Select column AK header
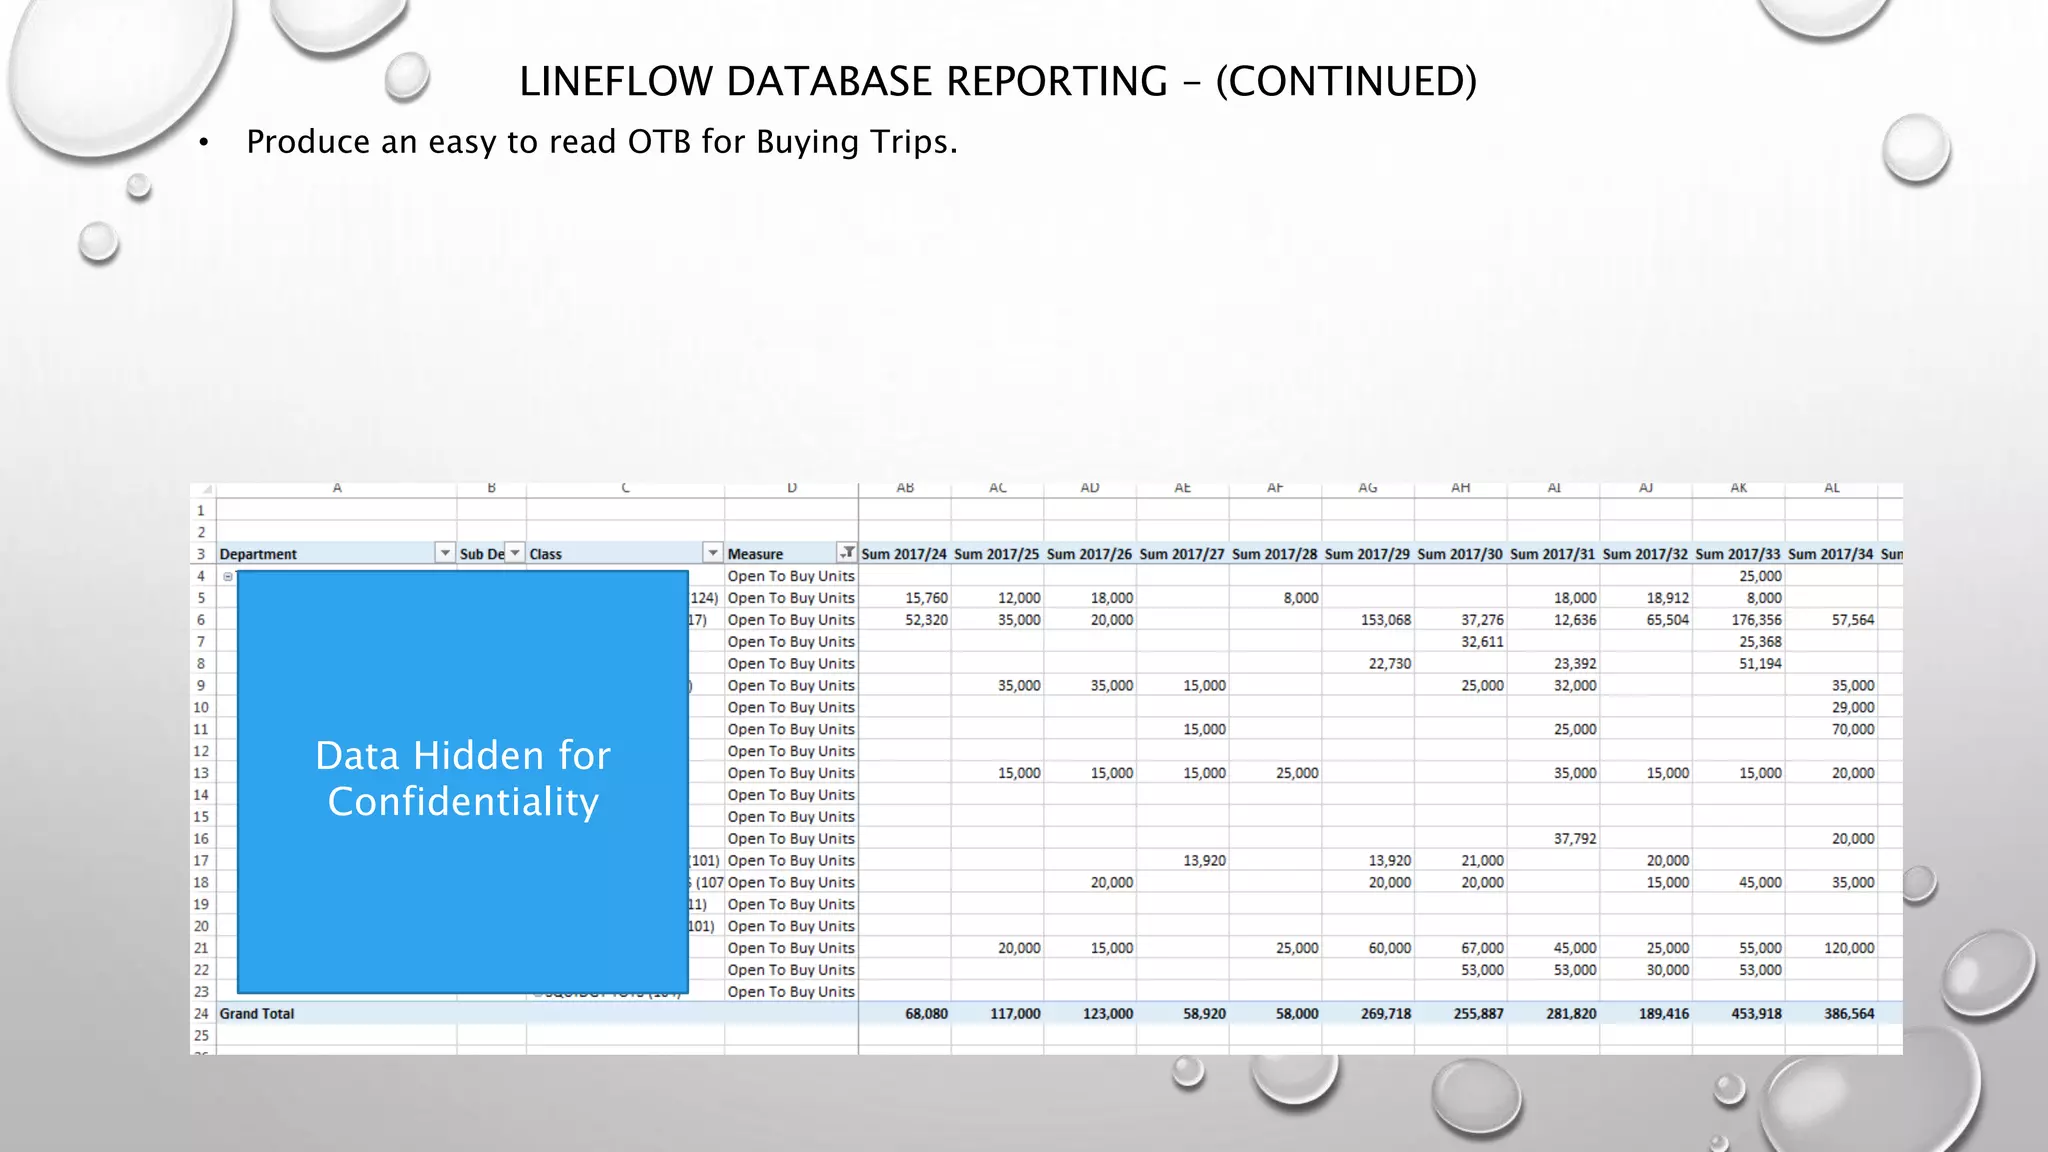Screen dimensions: 2048x1152 [1738, 489]
